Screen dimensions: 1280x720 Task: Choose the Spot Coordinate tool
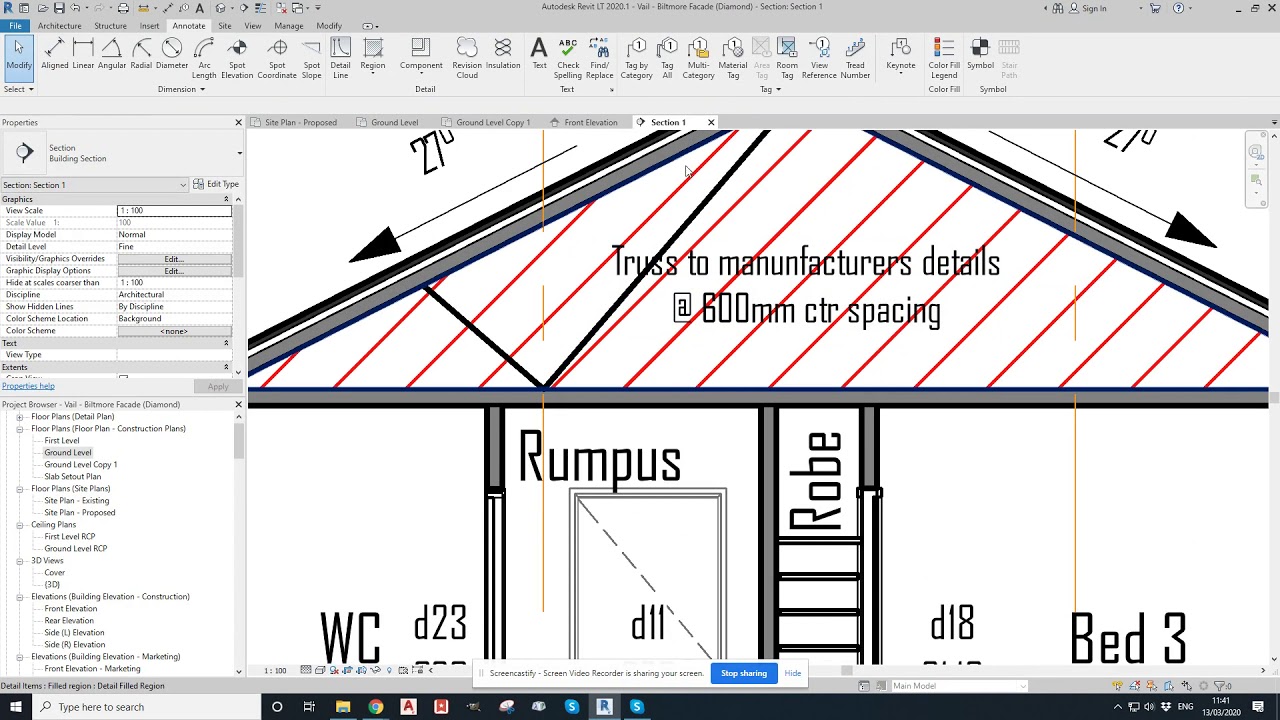click(277, 58)
